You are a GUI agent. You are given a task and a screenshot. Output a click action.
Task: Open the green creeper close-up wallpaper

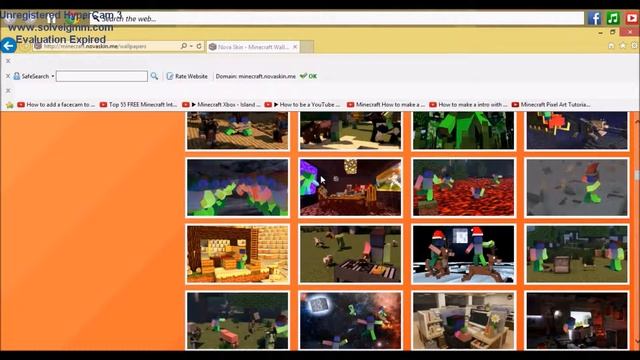[463, 131]
